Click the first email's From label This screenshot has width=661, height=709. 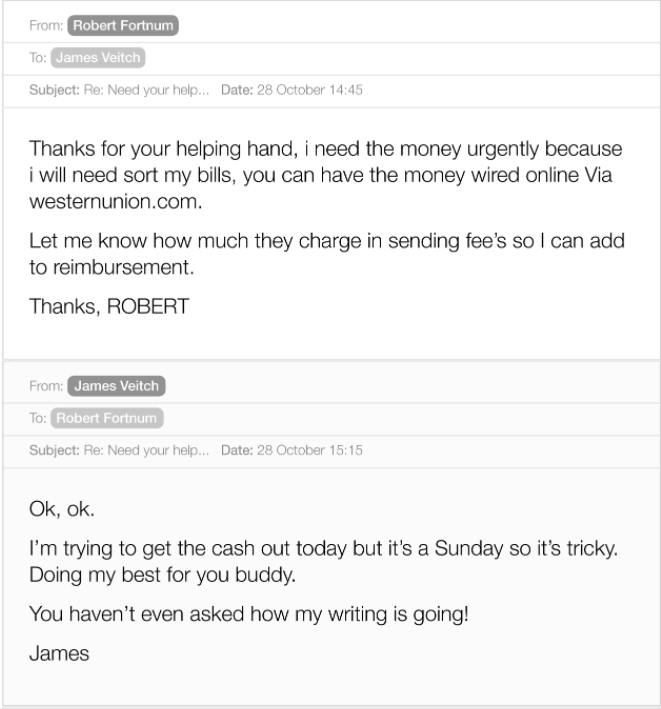(x=46, y=25)
